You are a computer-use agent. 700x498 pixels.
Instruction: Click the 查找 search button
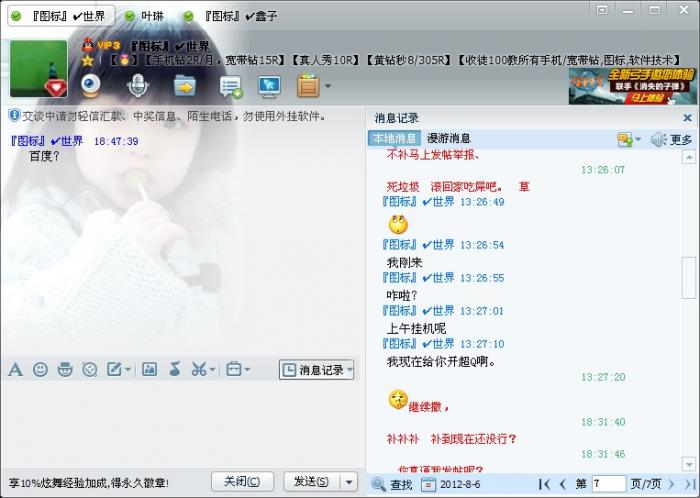[392, 484]
